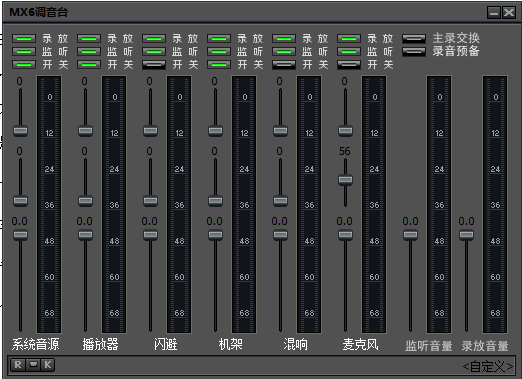Toggle the 主录交换 switch
Screen dimensions: 522x379
click(414, 39)
